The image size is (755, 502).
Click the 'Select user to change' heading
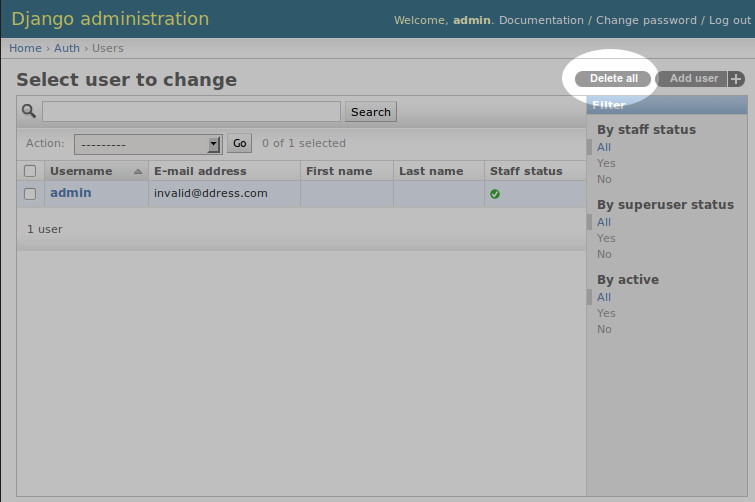click(127, 79)
